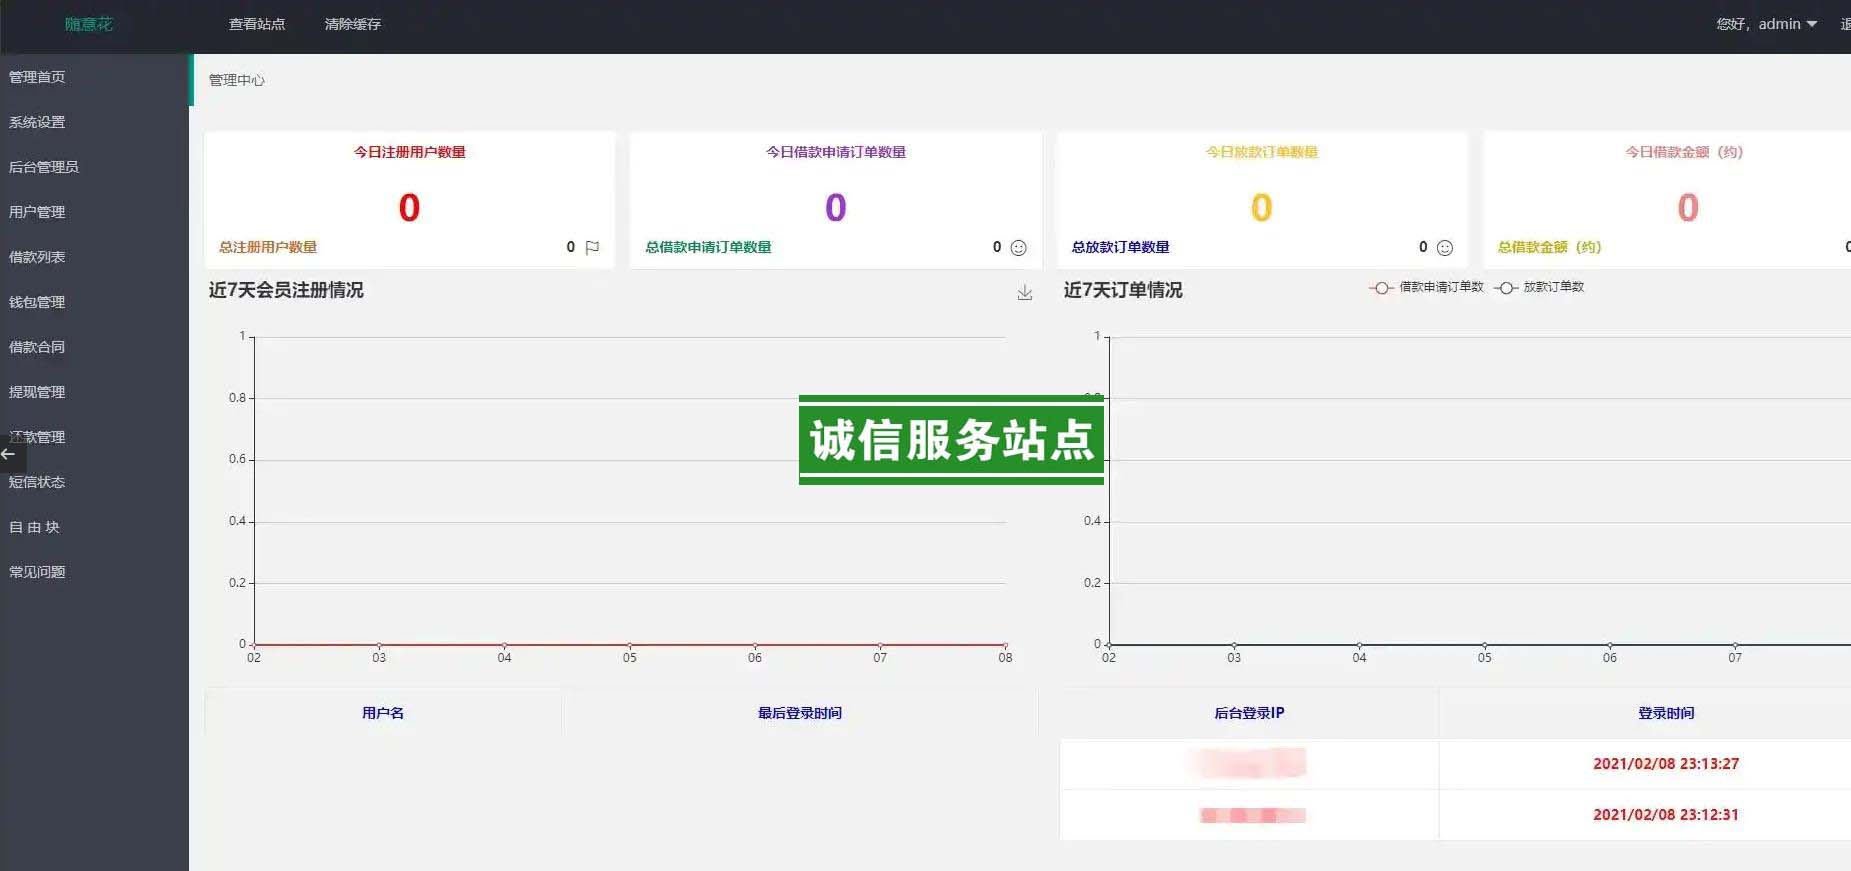The width and height of the screenshot is (1851, 871).
Task: Open 系统设置 in the sidebar
Action: pos(37,122)
